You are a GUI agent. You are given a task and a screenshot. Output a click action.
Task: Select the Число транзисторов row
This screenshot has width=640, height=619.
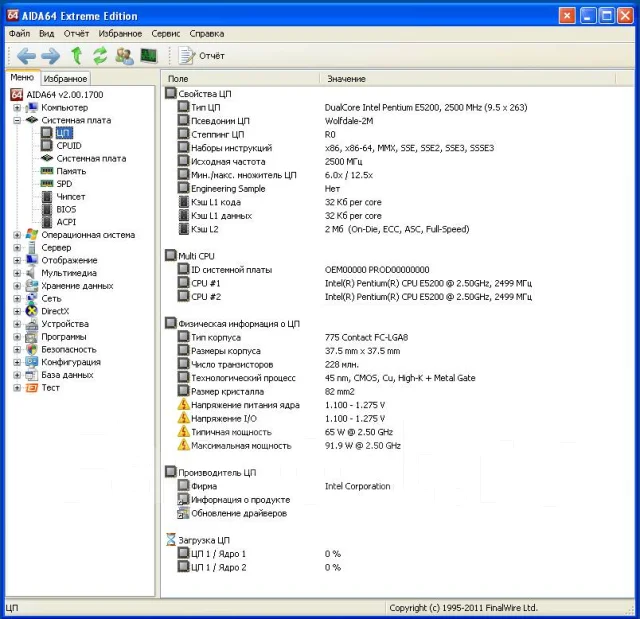pyautogui.click(x=269, y=364)
